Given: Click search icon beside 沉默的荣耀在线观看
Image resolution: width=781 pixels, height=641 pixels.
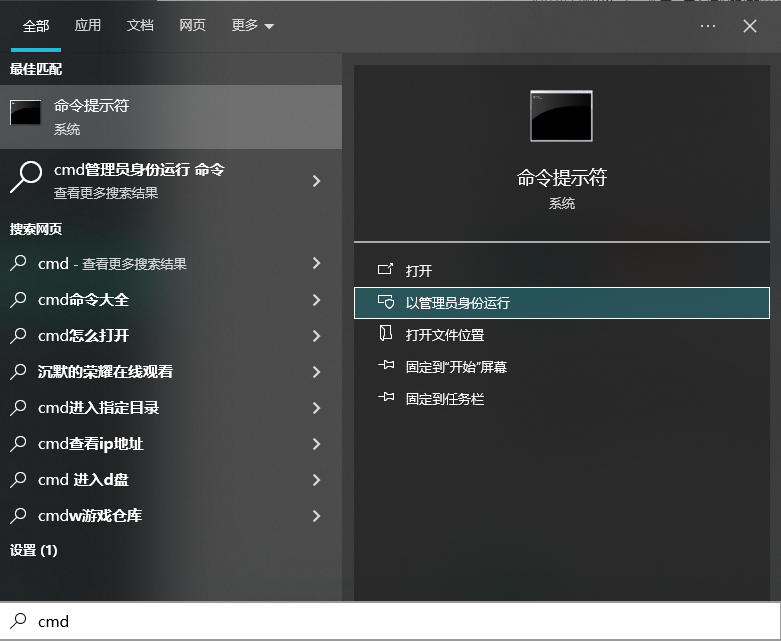Looking at the screenshot, I should [18, 371].
